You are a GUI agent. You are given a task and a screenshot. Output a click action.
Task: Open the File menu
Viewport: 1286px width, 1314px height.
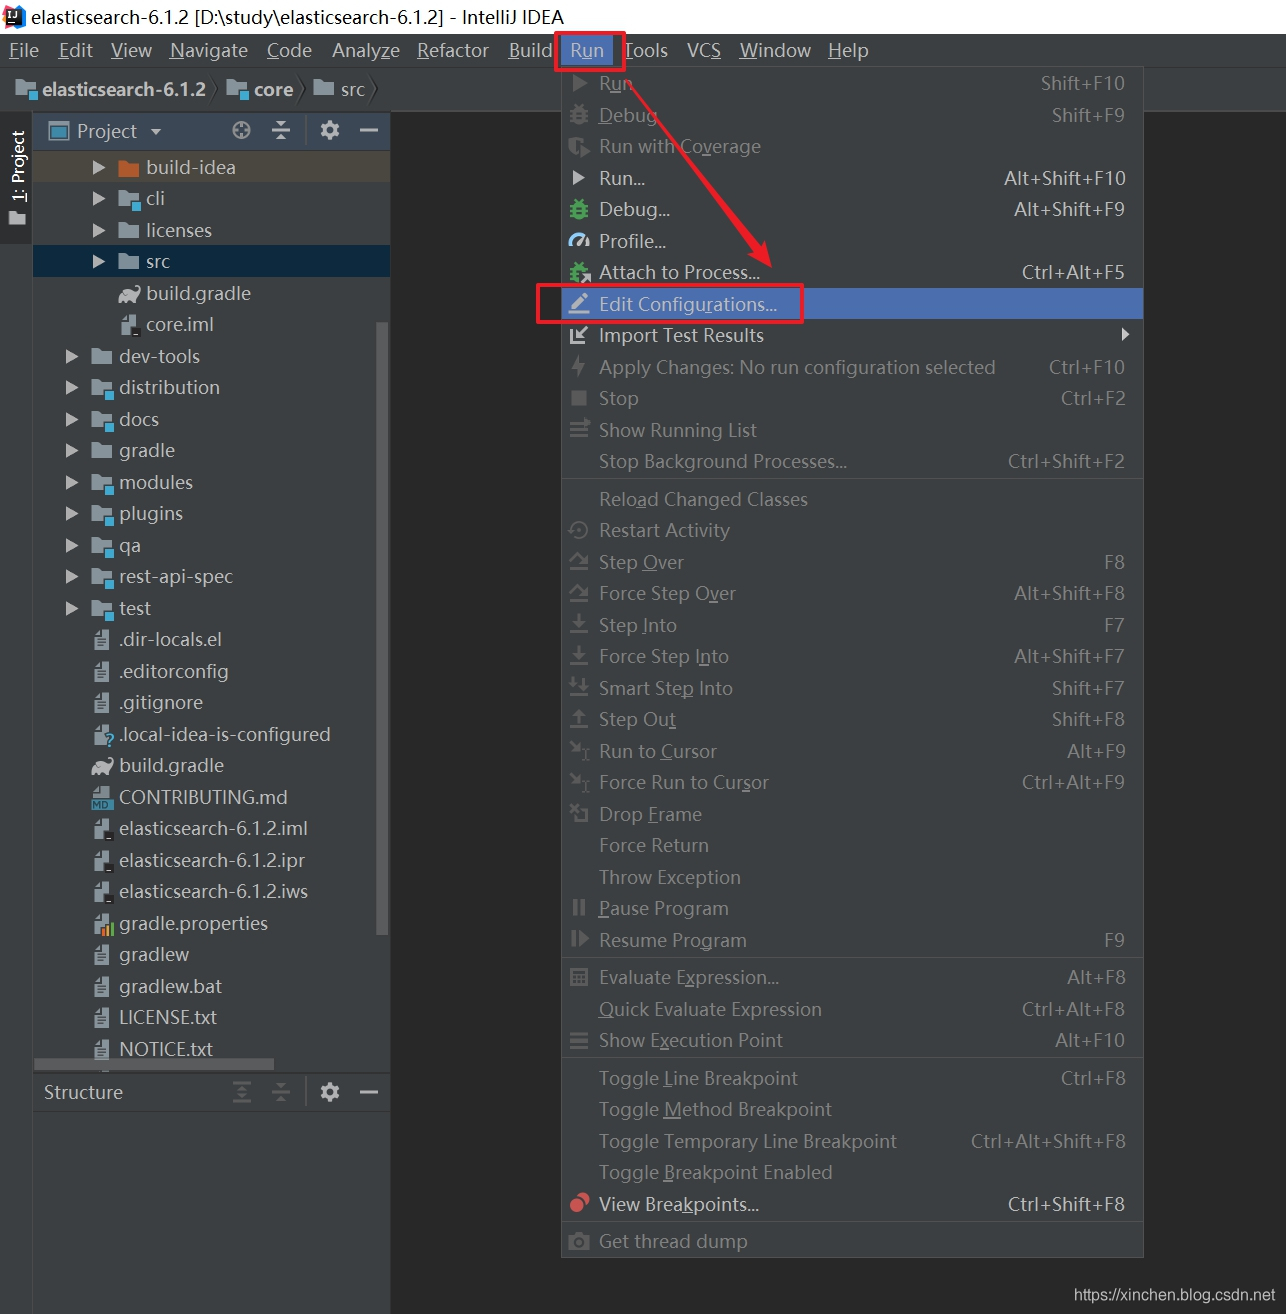24,50
